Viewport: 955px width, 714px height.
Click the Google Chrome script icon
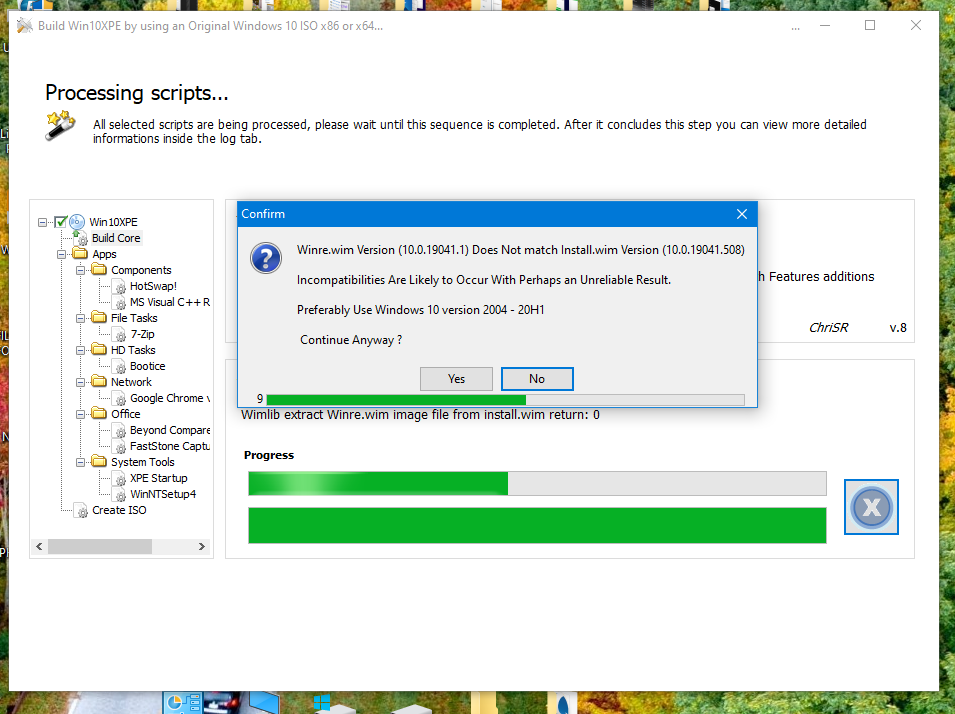[x=120, y=398]
